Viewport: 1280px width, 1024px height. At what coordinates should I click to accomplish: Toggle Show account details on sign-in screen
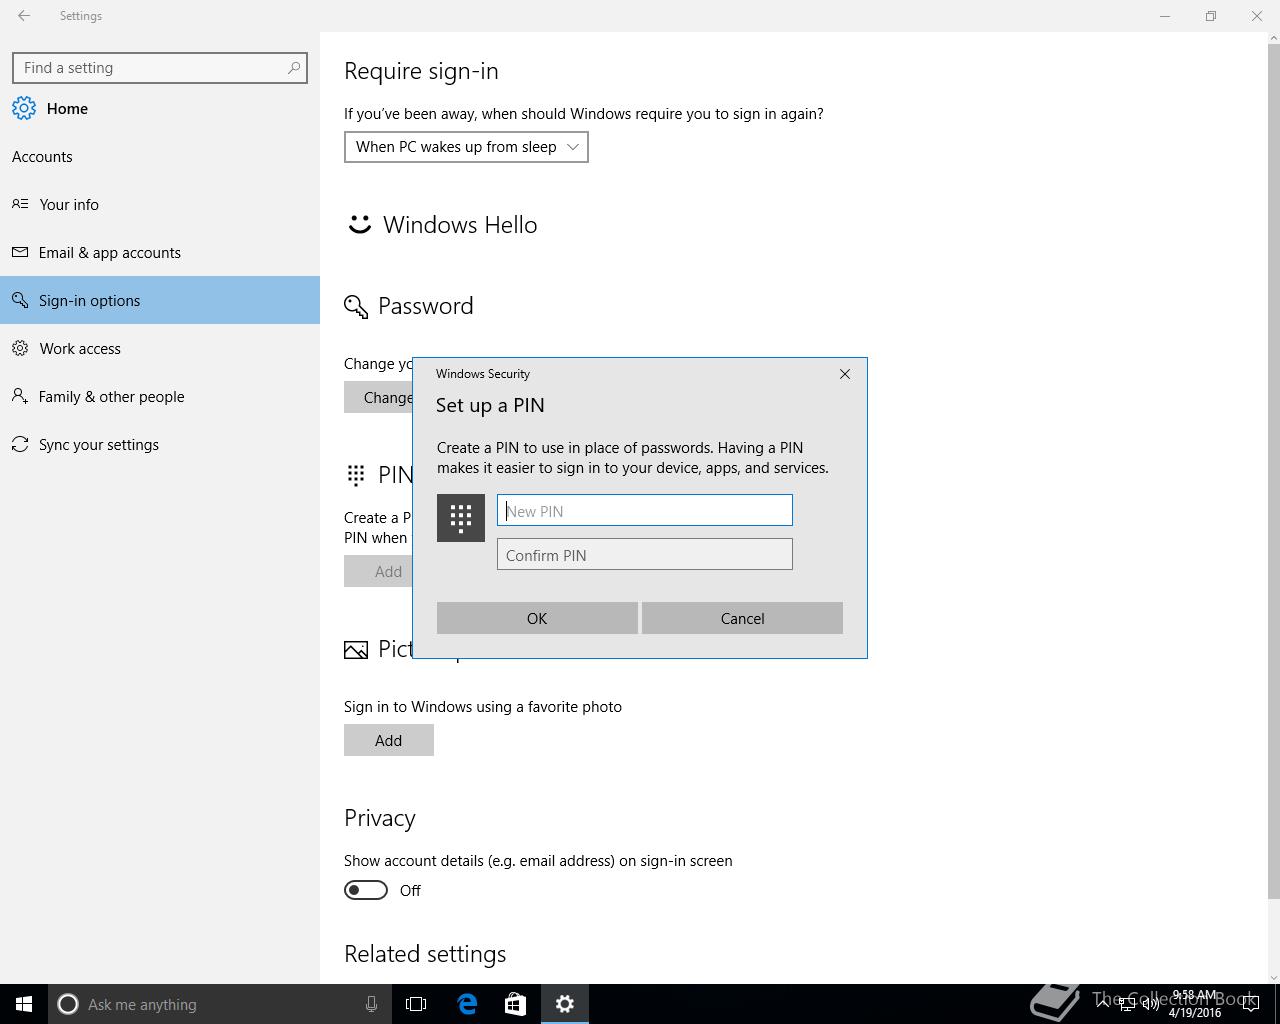tap(366, 890)
